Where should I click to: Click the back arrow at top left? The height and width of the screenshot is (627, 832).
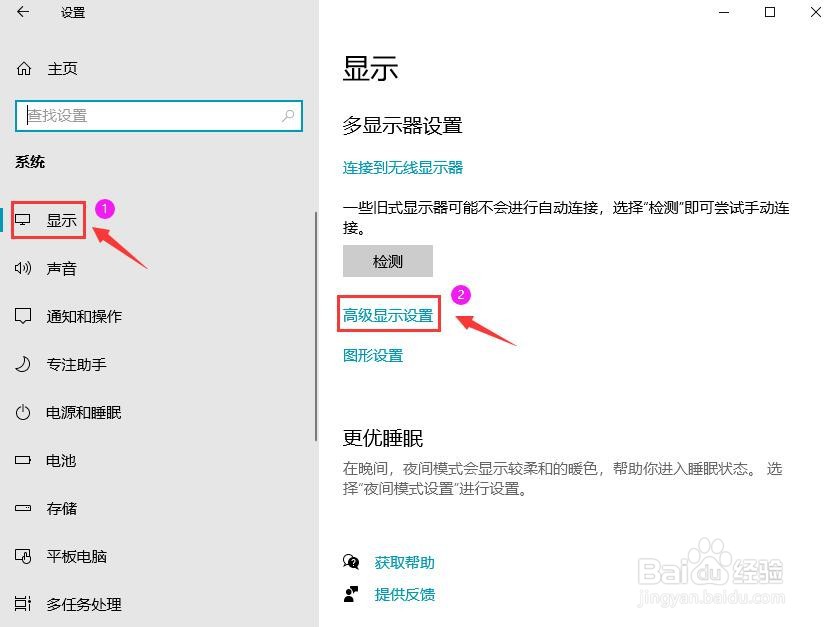(x=22, y=13)
